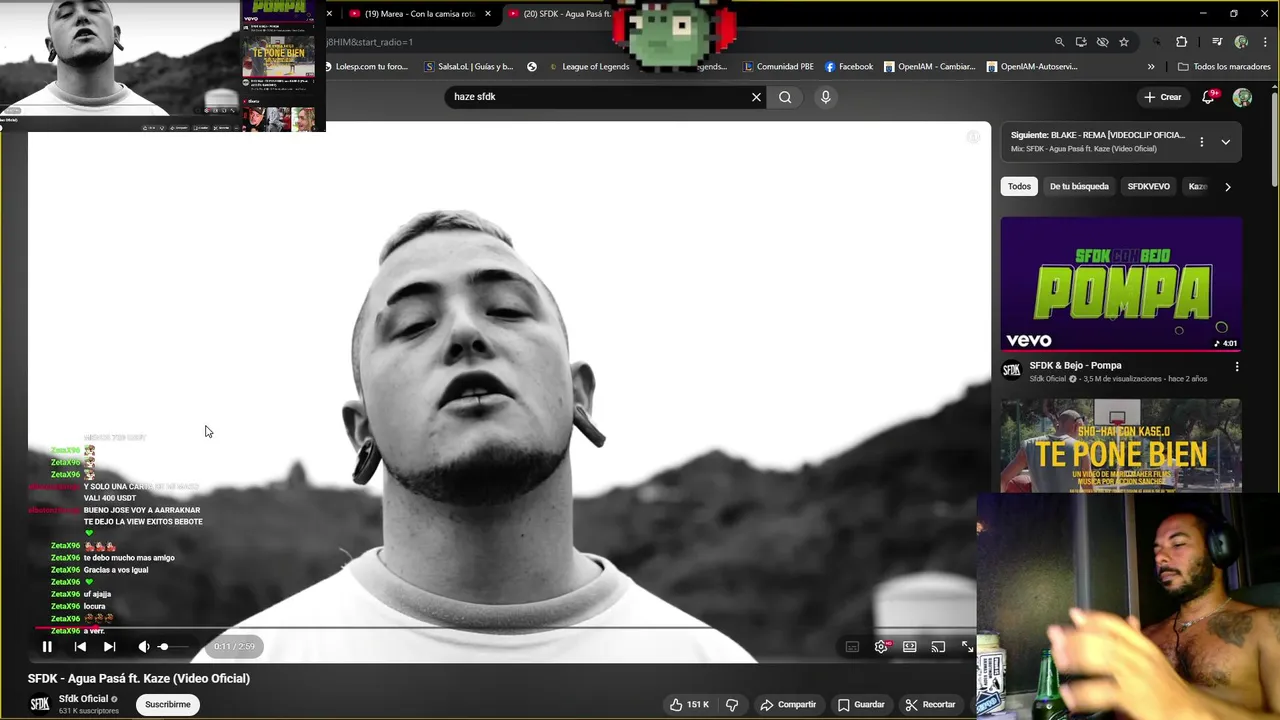Exit fullscreen with the player corner icon

(x=967, y=647)
